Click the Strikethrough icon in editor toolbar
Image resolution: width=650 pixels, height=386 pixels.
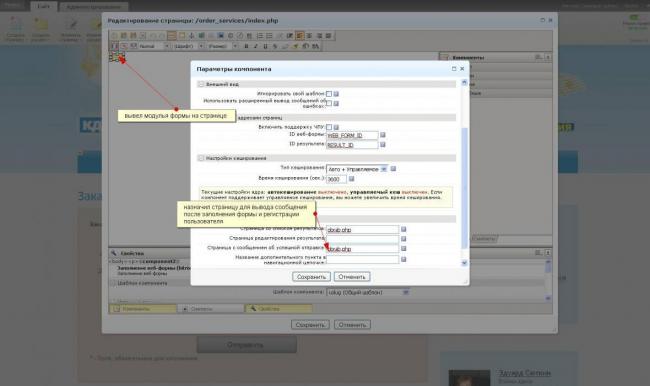tap(275, 46)
